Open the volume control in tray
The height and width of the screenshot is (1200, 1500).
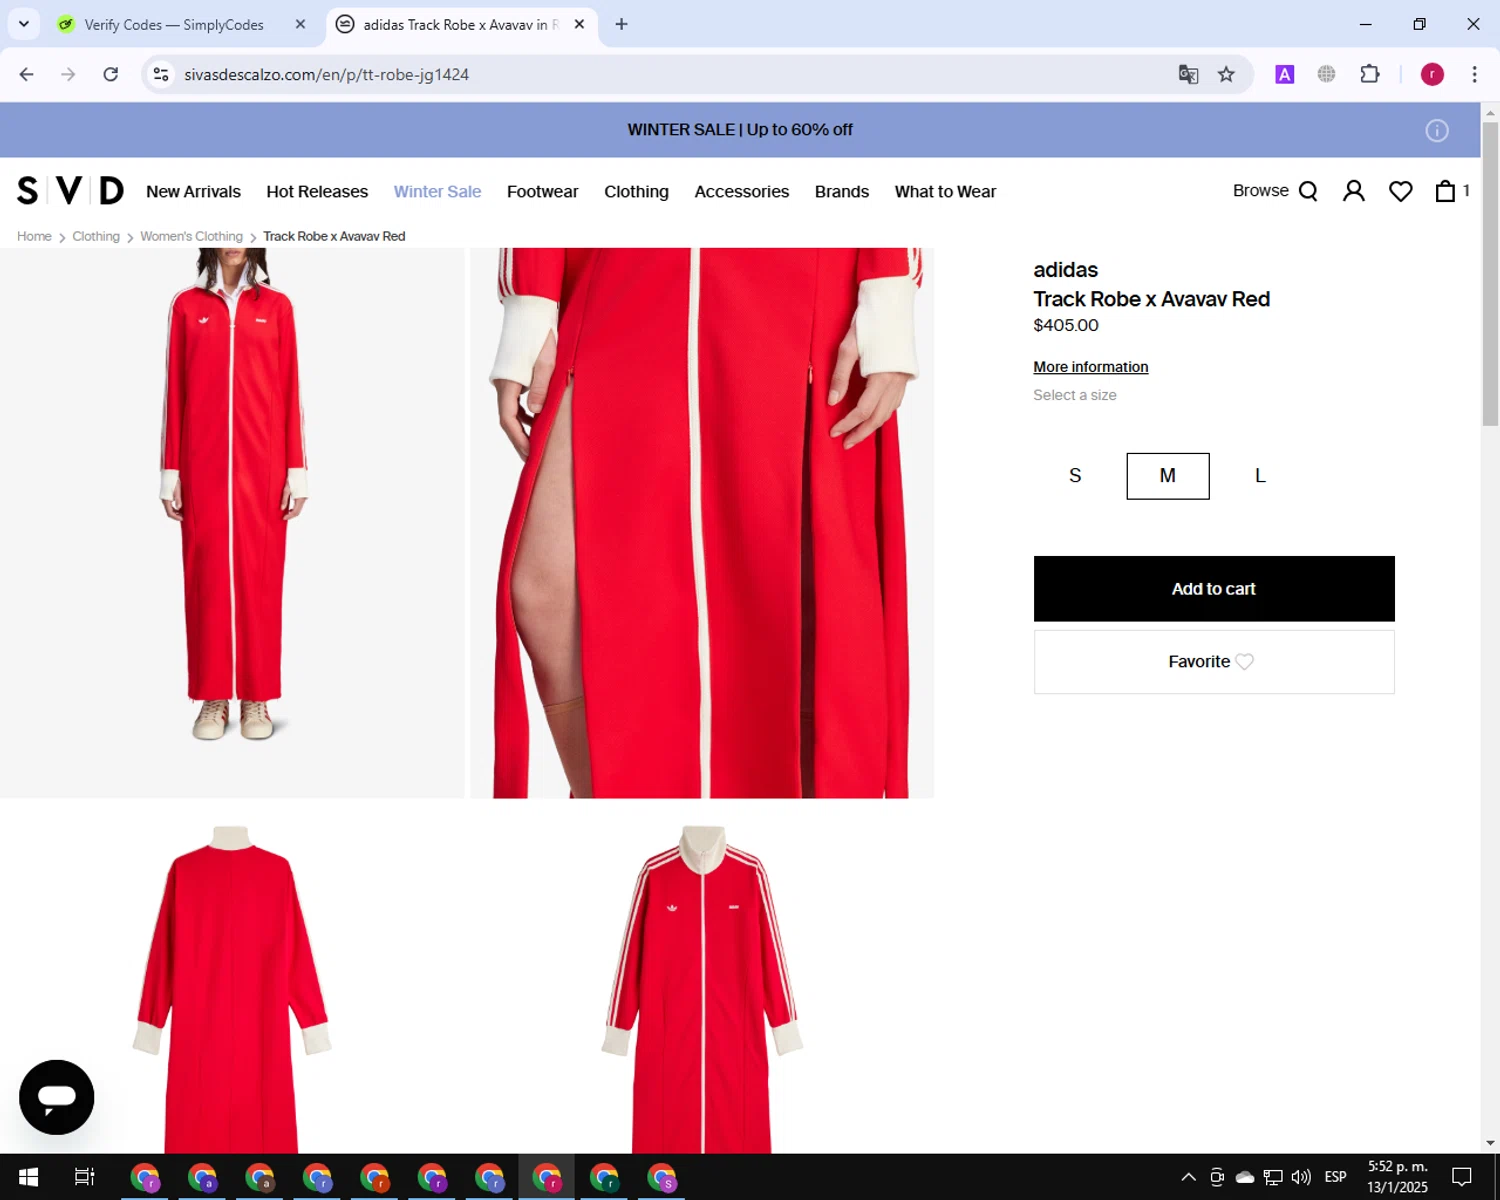[1301, 1177]
